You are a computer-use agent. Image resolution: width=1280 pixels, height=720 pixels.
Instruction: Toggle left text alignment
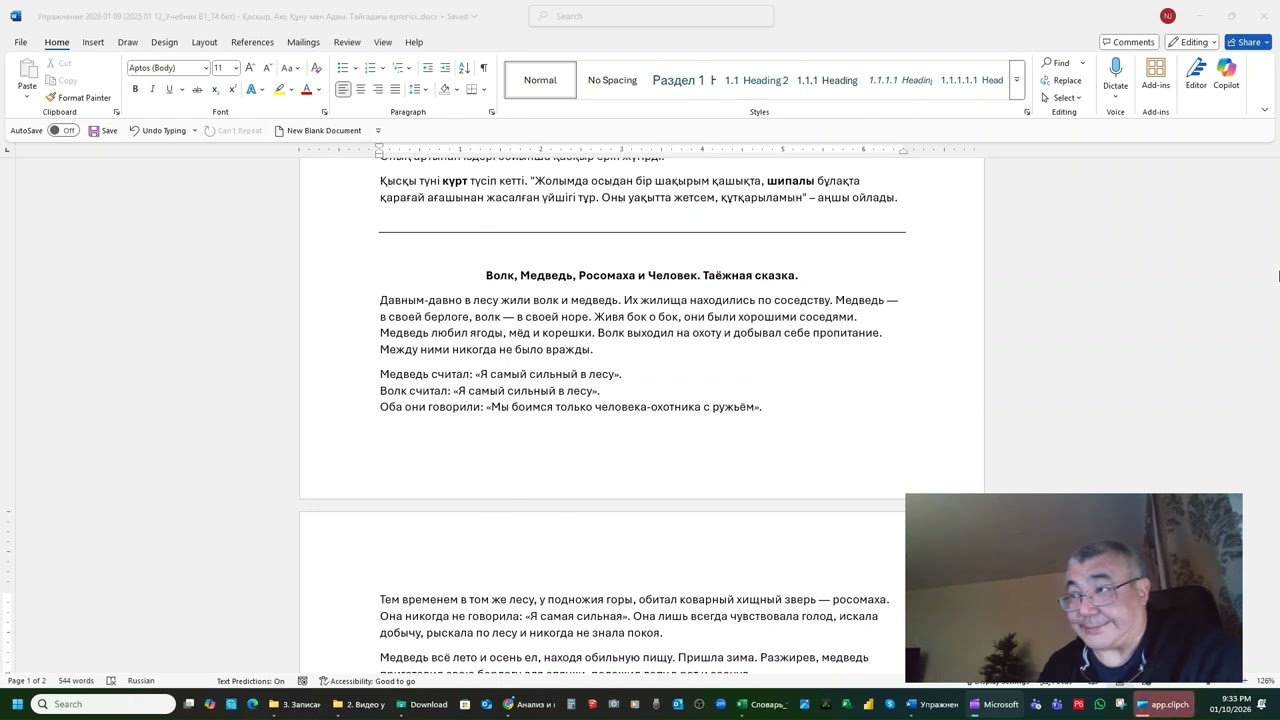(343, 89)
